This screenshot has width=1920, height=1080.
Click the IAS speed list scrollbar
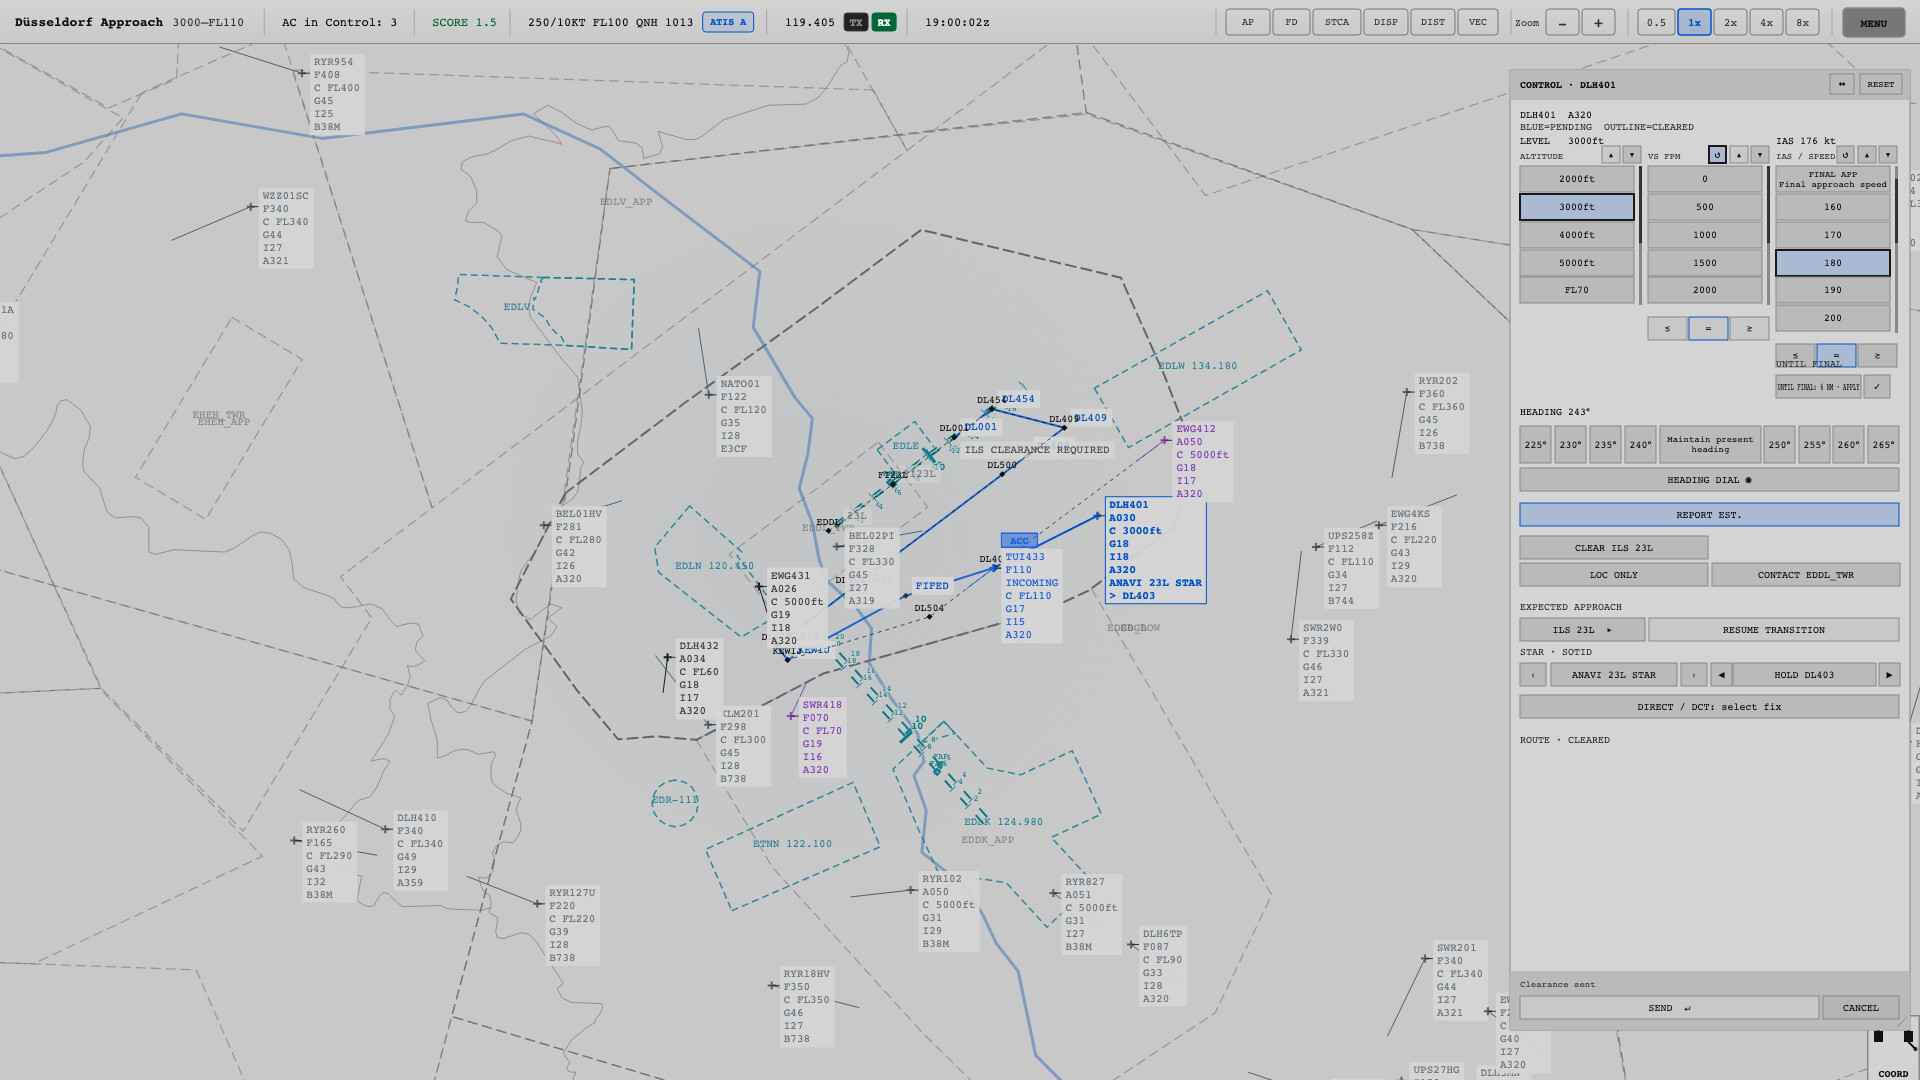click(1896, 250)
